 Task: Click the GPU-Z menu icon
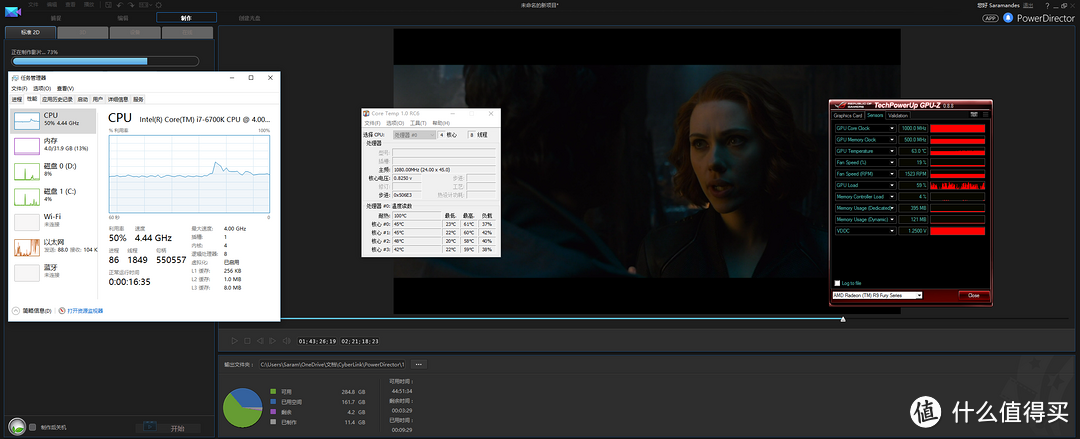pyautogui.click(x=985, y=113)
